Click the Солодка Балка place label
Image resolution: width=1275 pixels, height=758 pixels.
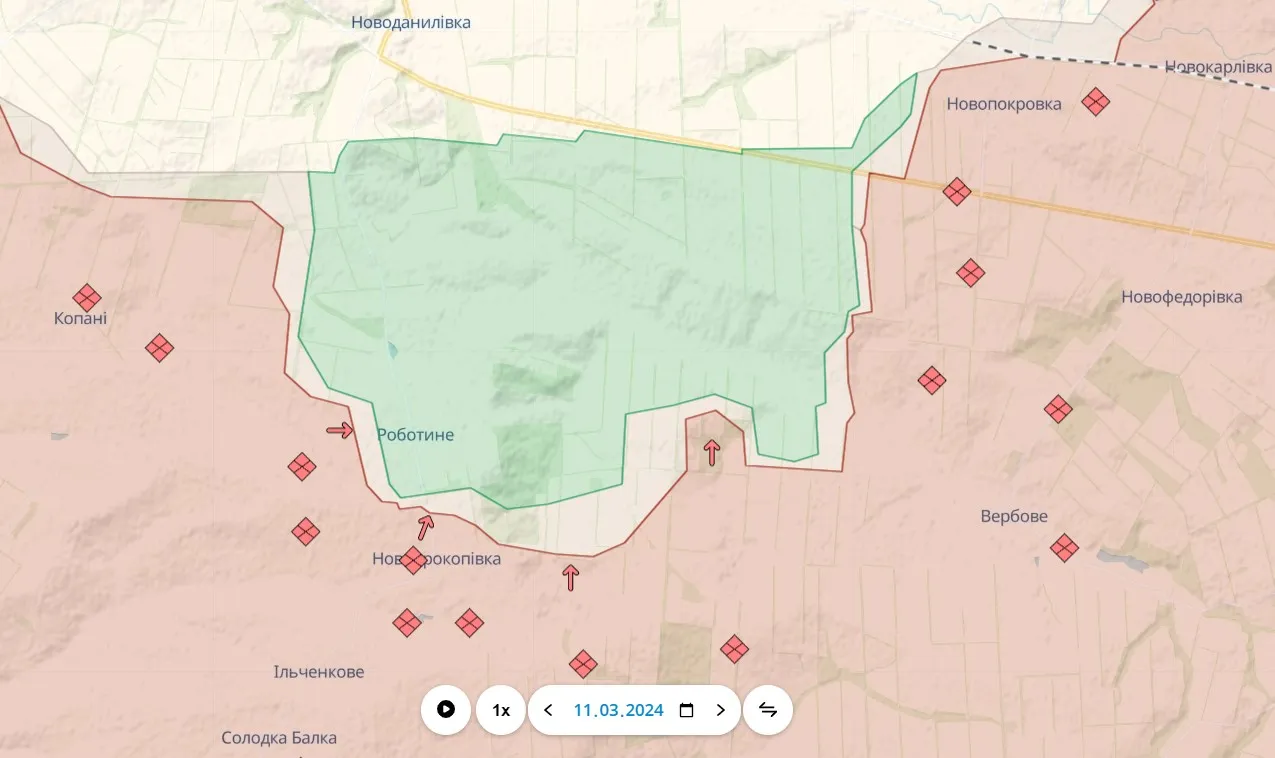coord(279,738)
